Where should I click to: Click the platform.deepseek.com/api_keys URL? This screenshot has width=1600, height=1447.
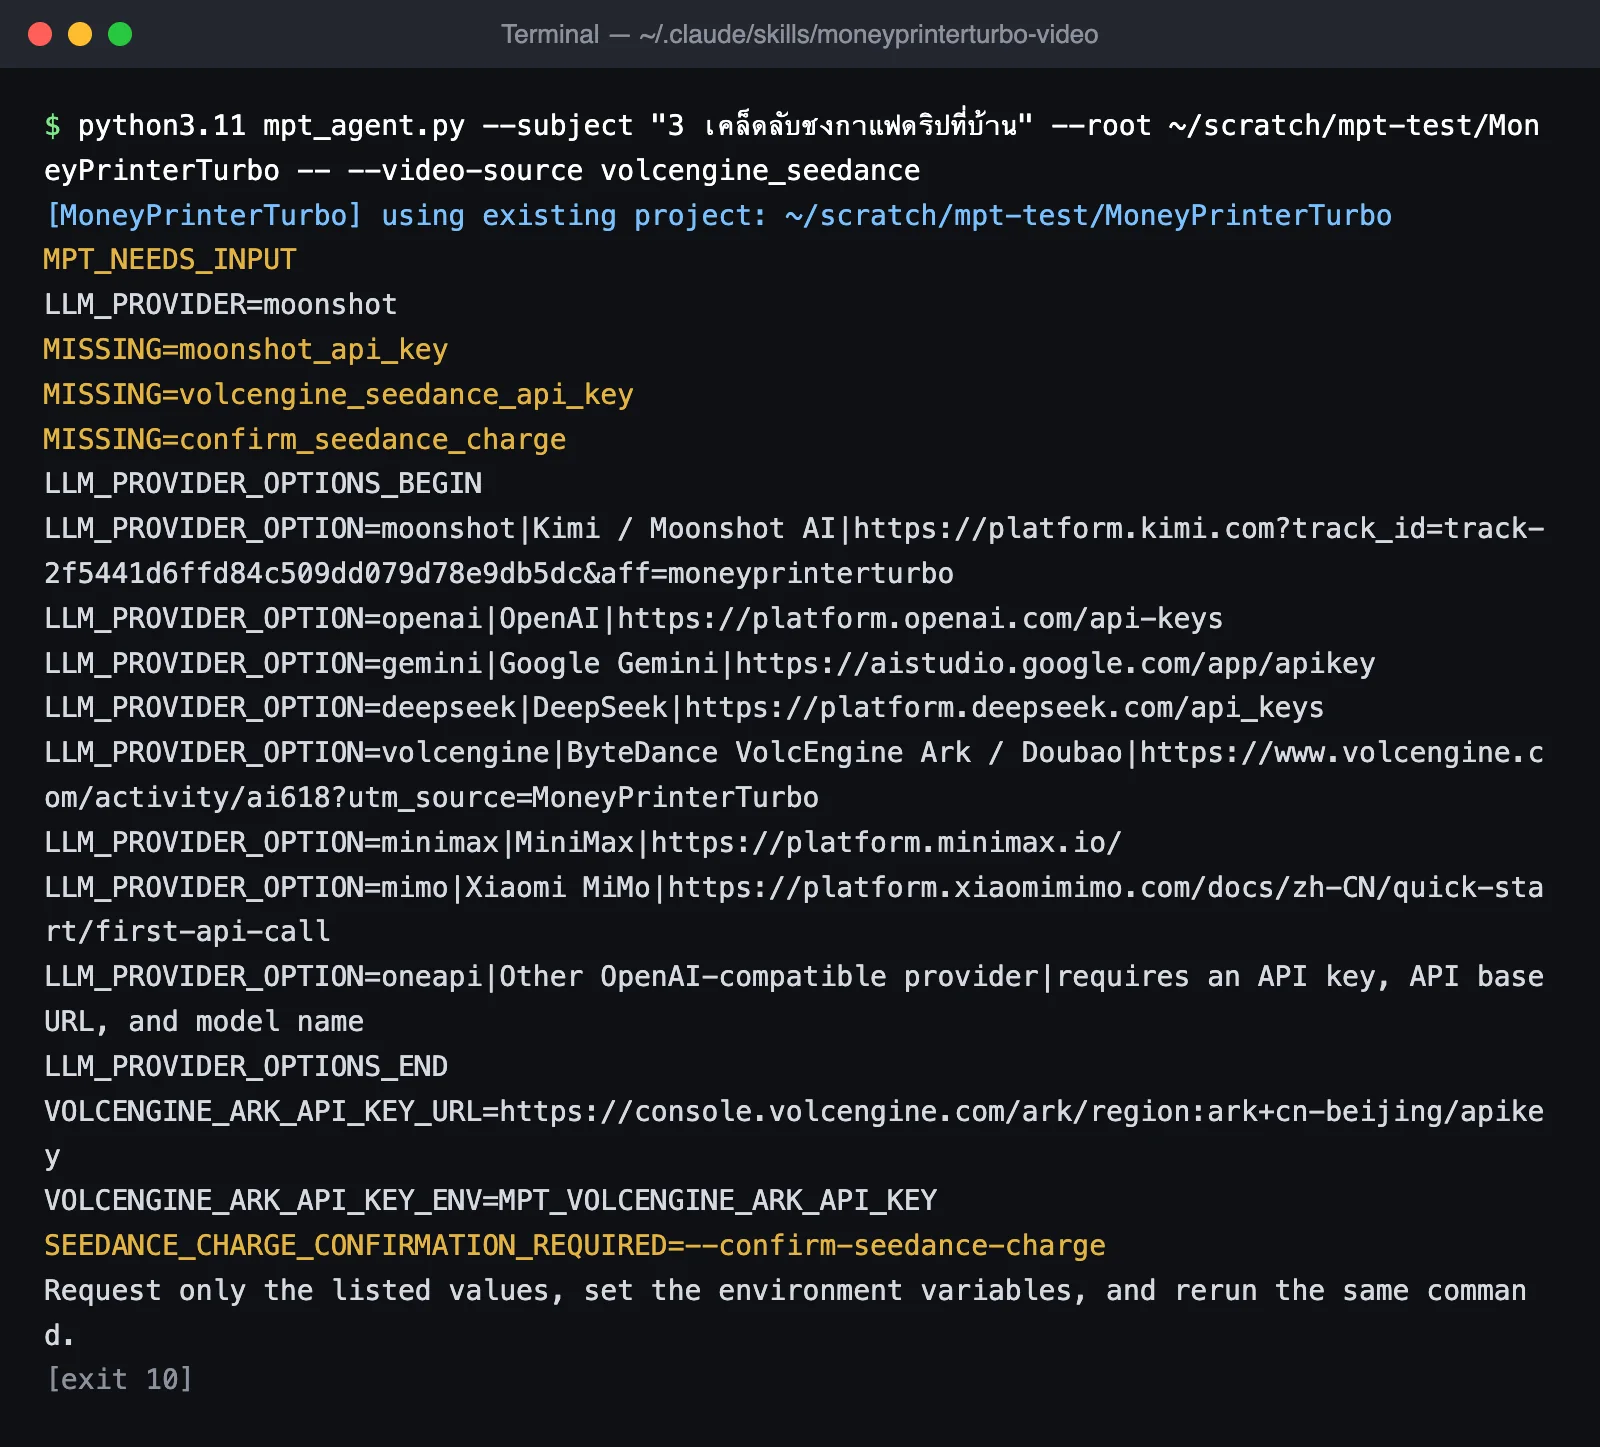(x=1004, y=707)
